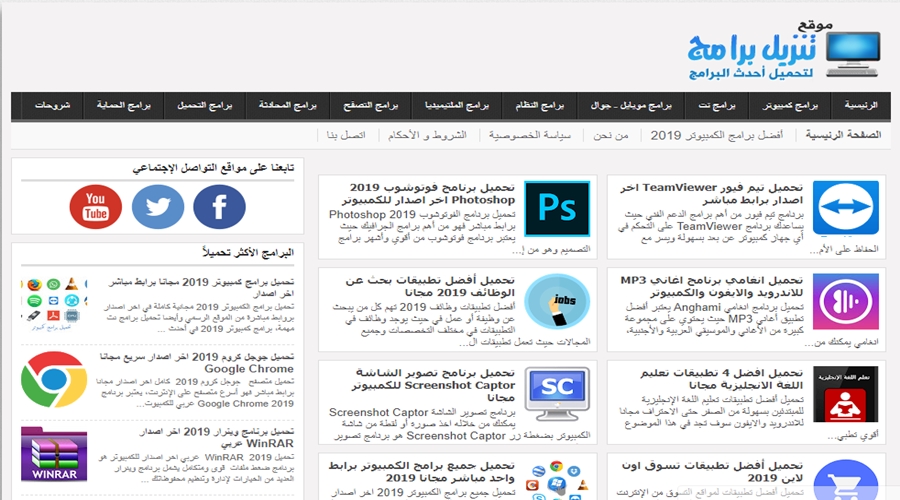The image size is (900, 500).
Task: Click the Google Chrome logo in sidebar
Action: [x=54, y=379]
